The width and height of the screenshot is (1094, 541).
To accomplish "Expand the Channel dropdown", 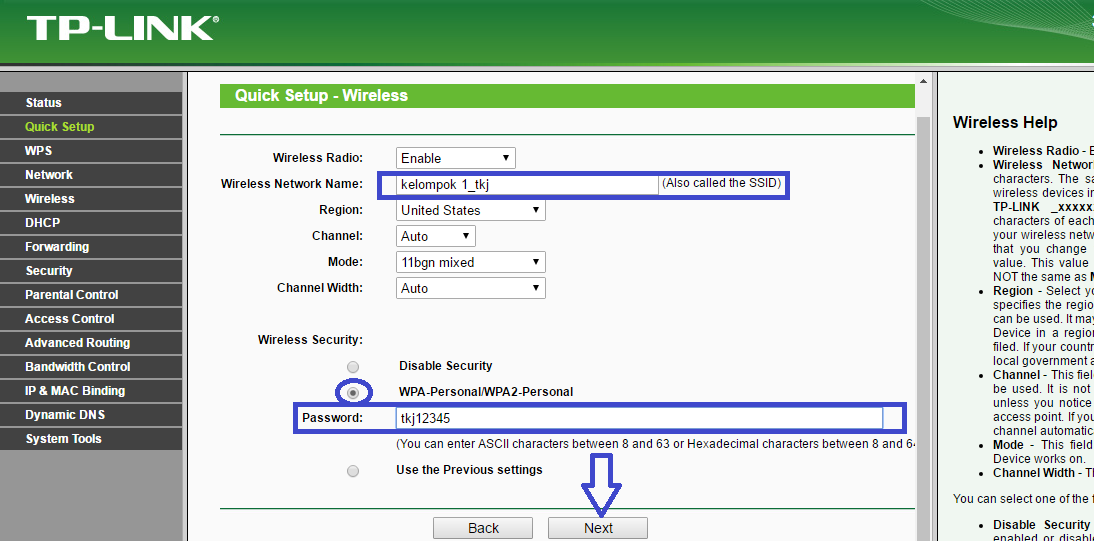I will (435, 236).
